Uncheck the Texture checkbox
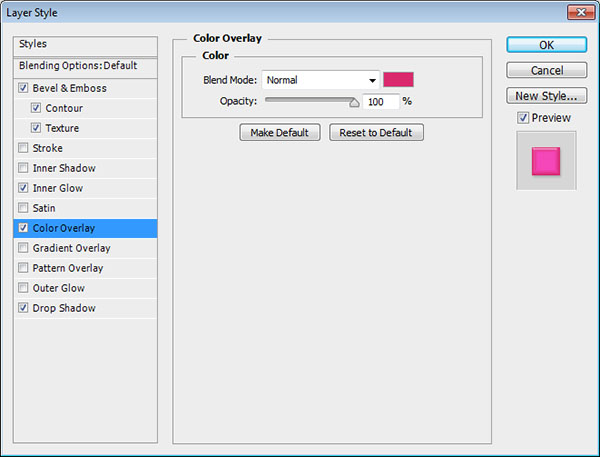This screenshot has height=457, width=600. point(36,128)
